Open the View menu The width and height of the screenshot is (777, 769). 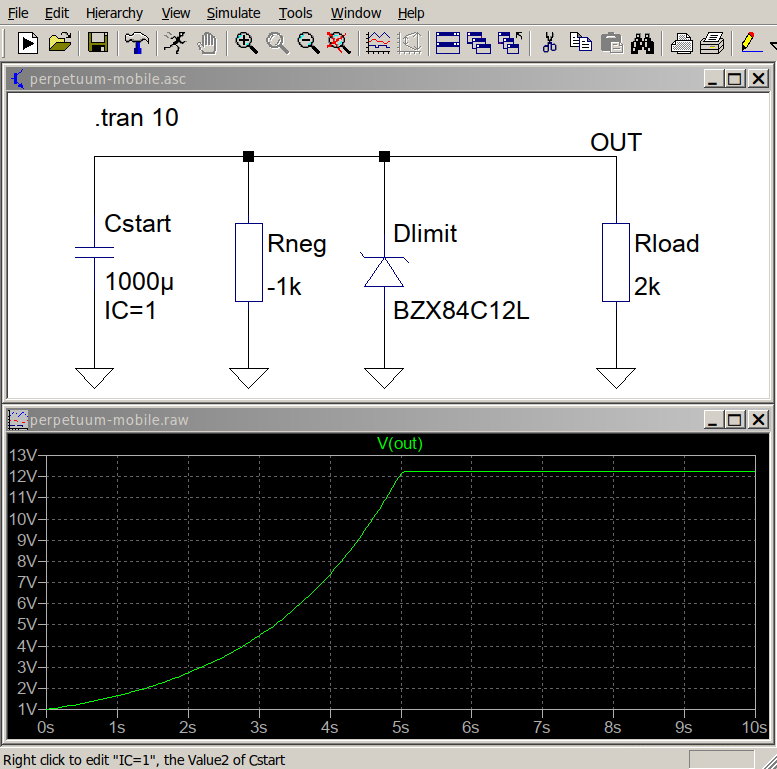coord(175,13)
